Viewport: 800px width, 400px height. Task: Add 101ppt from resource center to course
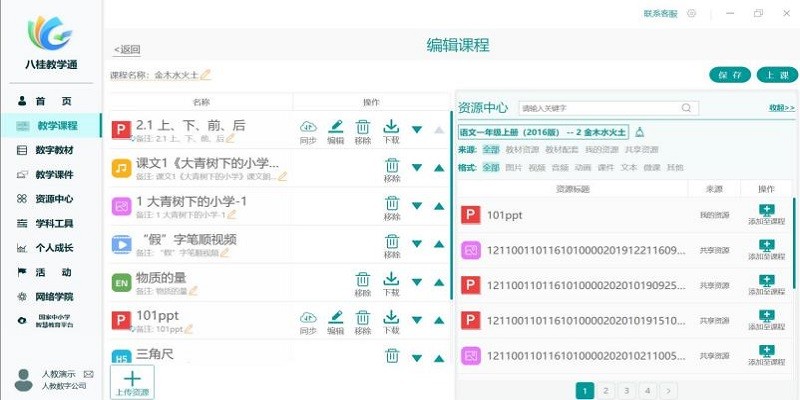coord(766,215)
